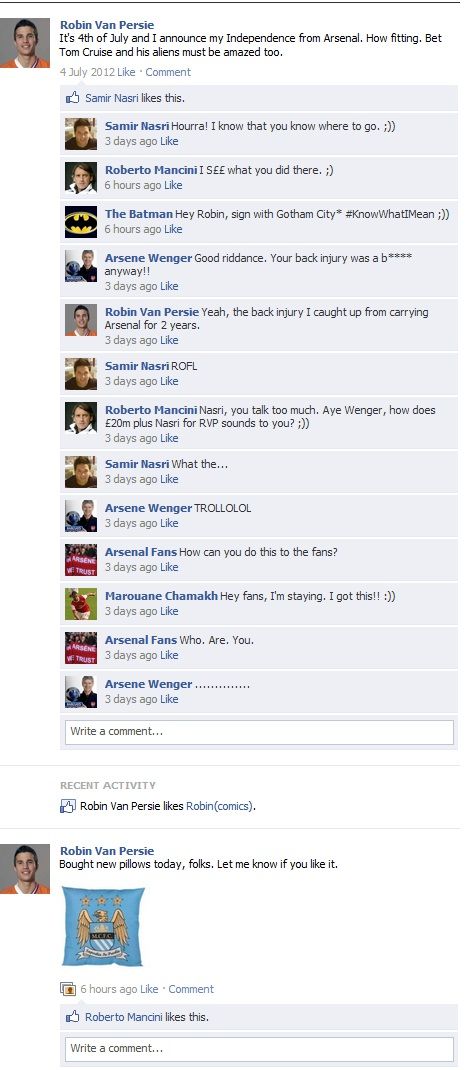
Task: Open the Manchester City pillow photo
Action: [104, 926]
